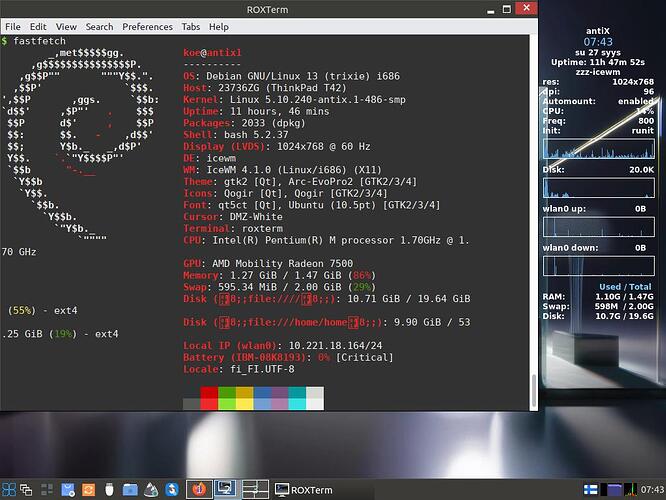This screenshot has height=500, width=666.
Task: Minimize the ROXTerm window
Action: (491, 9)
